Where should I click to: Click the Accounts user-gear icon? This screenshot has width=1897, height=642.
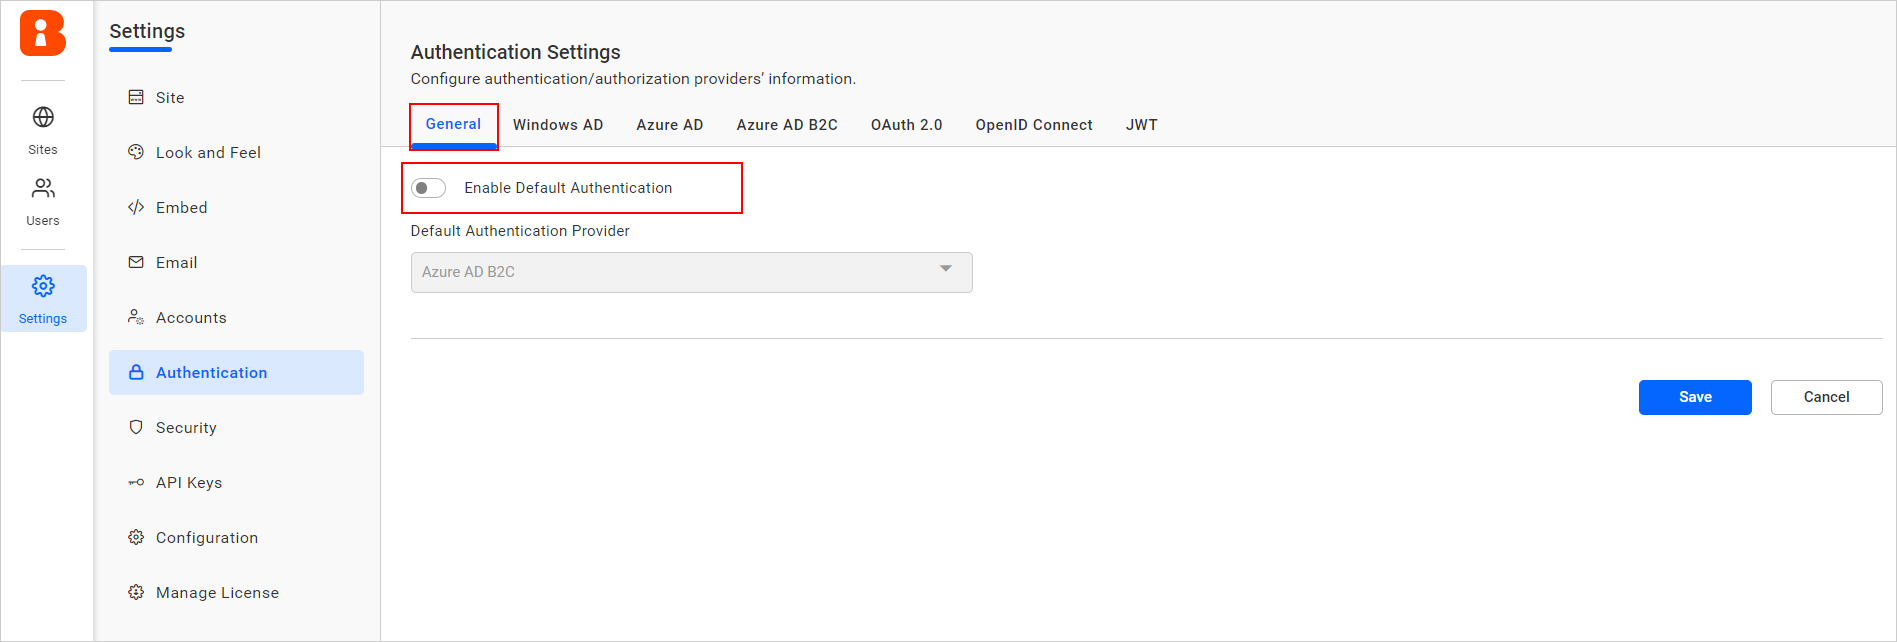click(136, 317)
